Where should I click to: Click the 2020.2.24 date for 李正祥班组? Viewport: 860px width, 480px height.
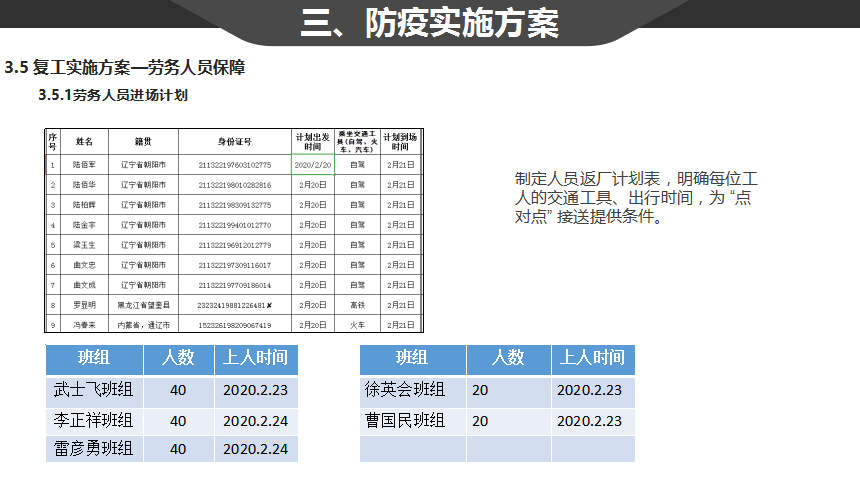[256, 422]
